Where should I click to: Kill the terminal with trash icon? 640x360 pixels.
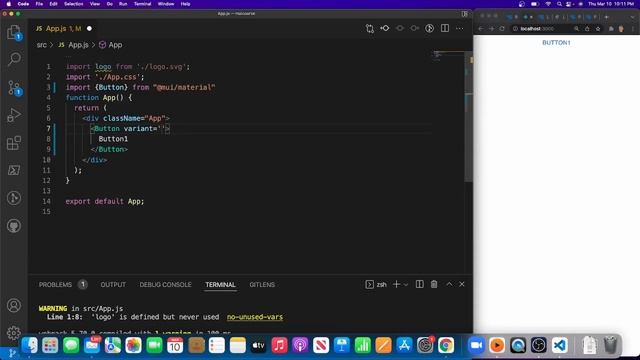click(434, 284)
